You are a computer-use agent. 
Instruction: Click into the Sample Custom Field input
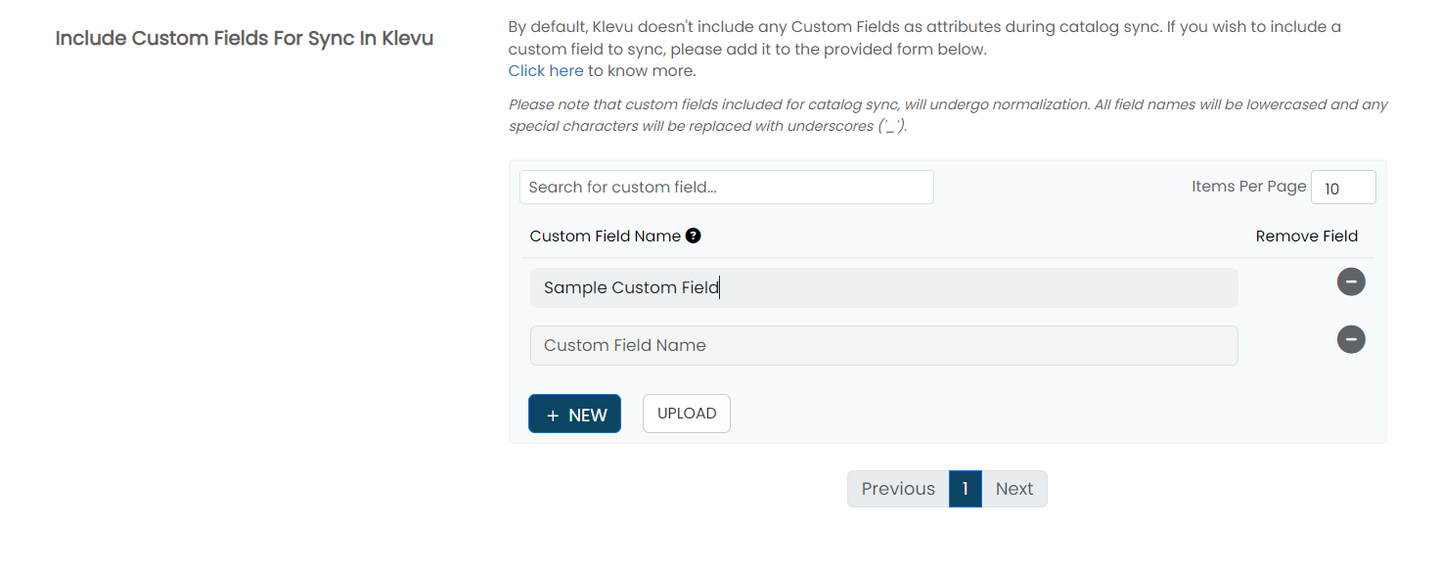(883, 288)
